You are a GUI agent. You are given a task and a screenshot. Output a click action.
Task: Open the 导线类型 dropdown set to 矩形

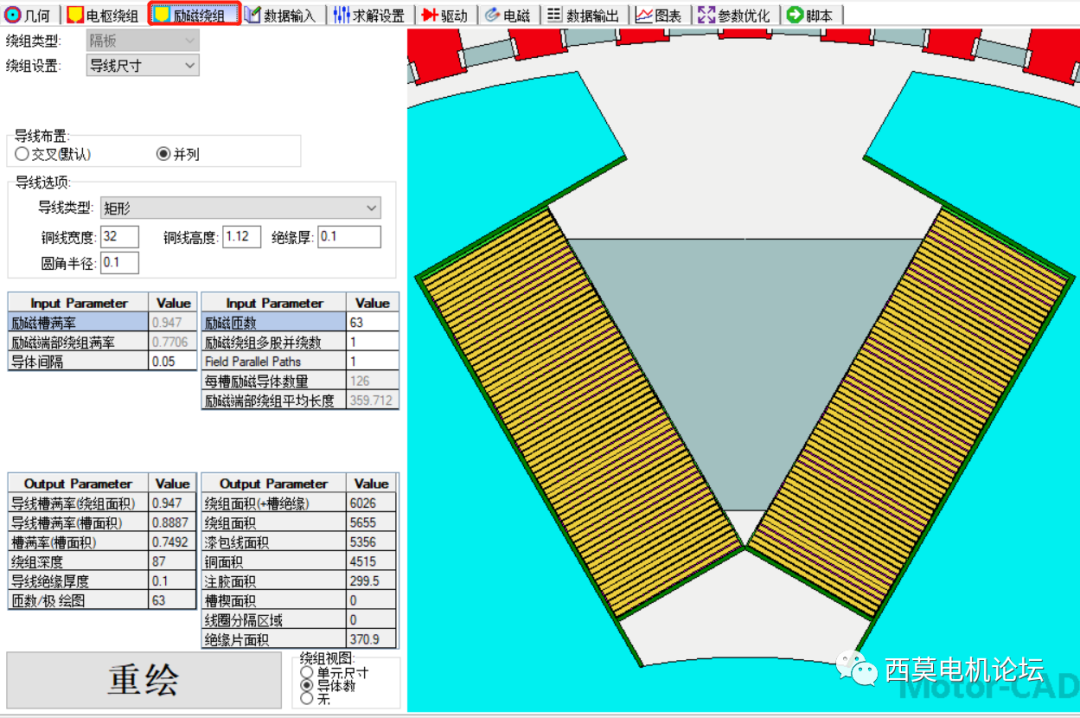coord(241,208)
